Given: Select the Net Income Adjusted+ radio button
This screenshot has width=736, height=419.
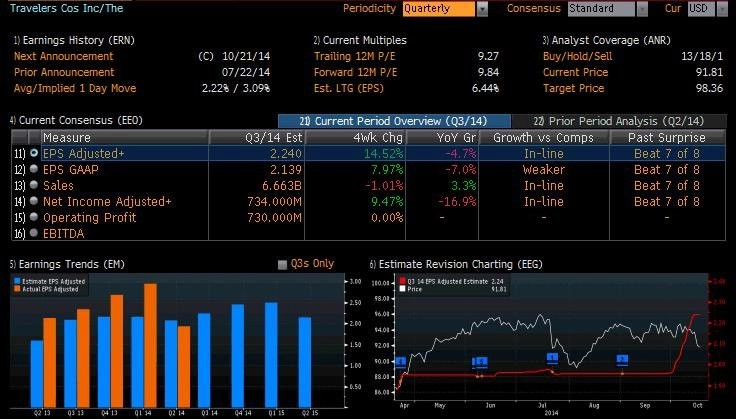Looking at the screenshot, I should pos(34,201).
